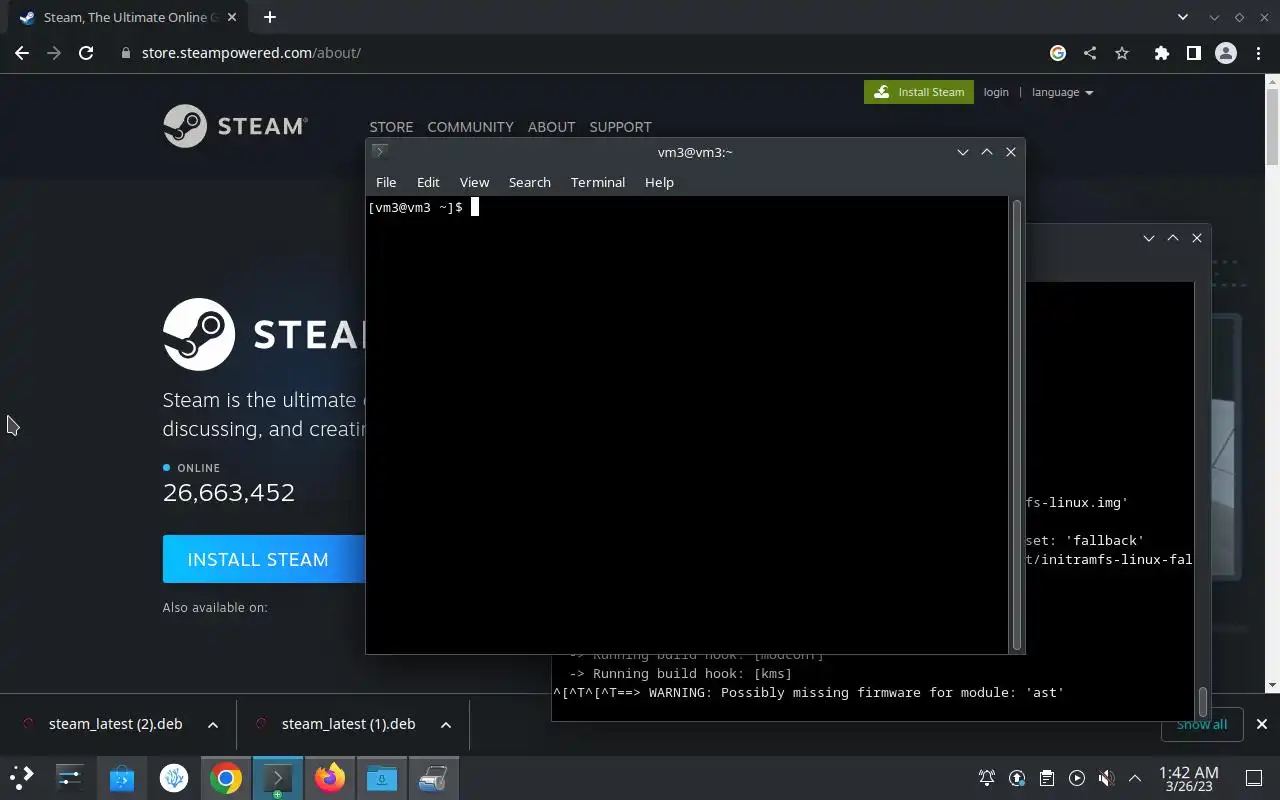
Task: Expand the language dropdown
Action: point(1062,92)
